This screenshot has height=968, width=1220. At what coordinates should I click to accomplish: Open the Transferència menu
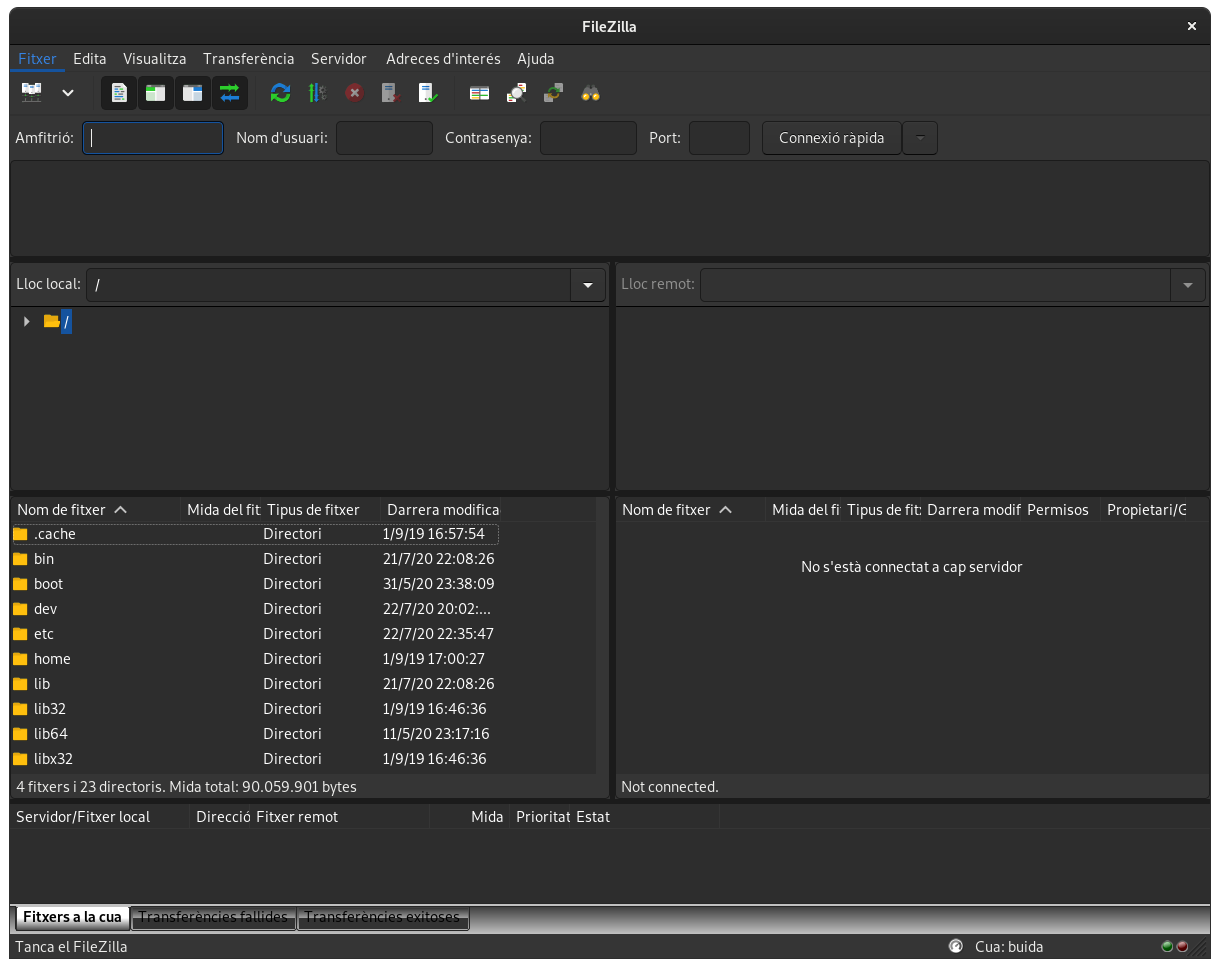point(249,59)
